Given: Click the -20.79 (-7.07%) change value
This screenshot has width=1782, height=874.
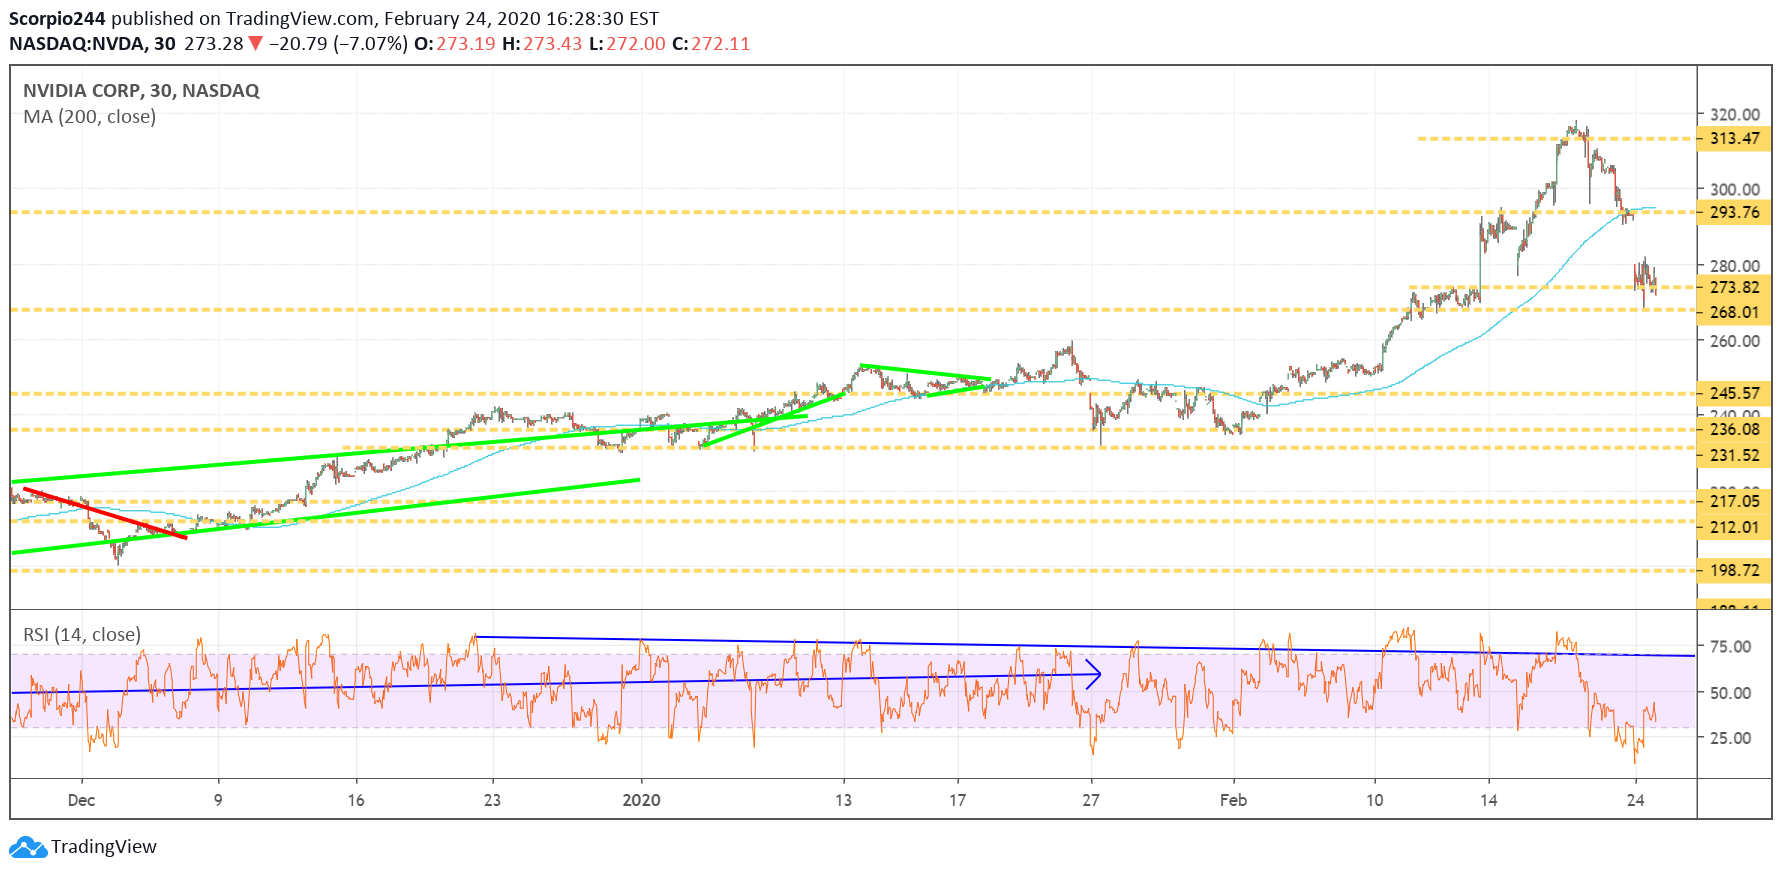Looking at the screenshot, I should point(338,44).
